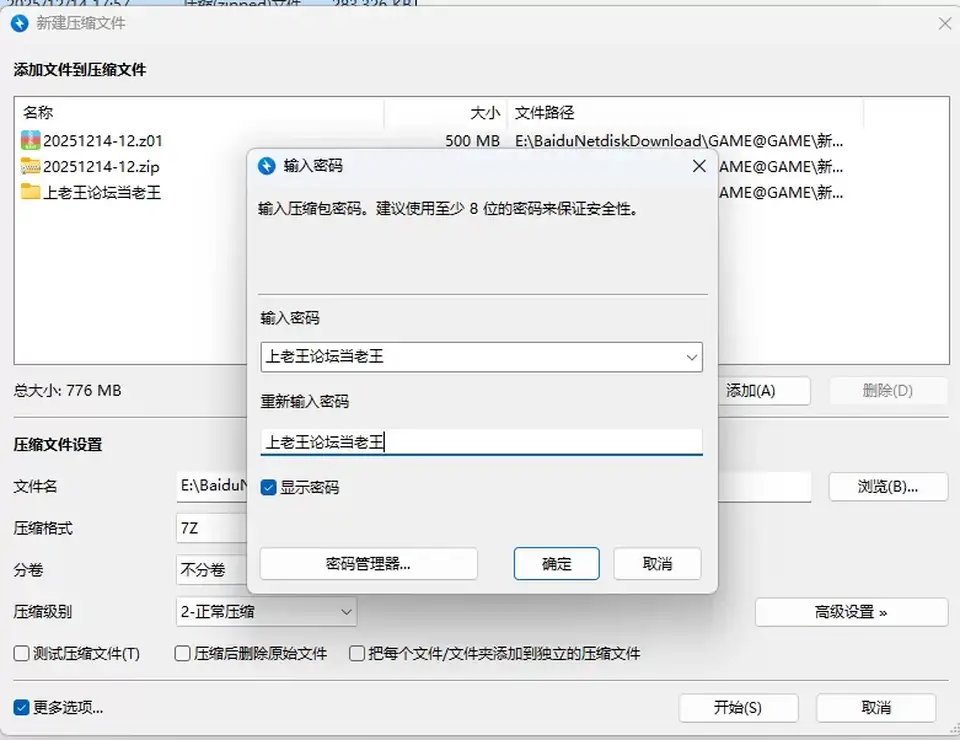Enable 压缩后删除原始文件 checkbox
Image resolution: width=960 pixels, height=740 pixels.
(x=182, y=654)
